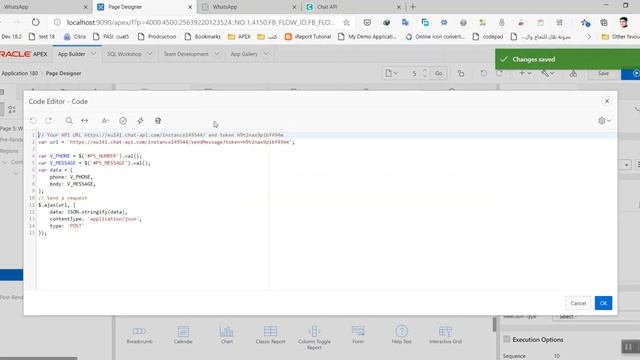Click the page lock icon in the Page Designer toolbar
This screenshot has height=360, width=640.
(461, 73)
